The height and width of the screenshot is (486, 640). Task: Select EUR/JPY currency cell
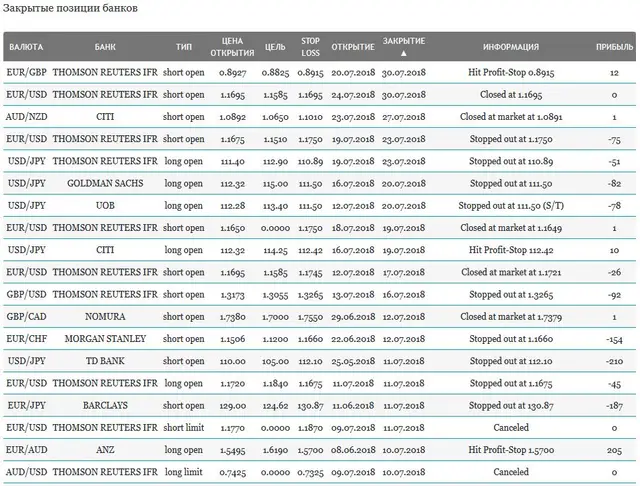coord(27,405)
